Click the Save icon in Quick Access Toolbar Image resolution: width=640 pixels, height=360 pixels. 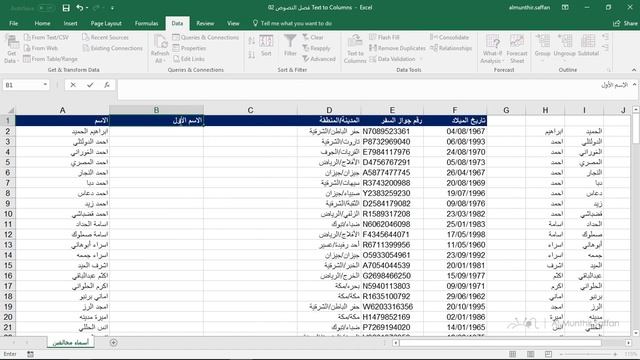66,8
